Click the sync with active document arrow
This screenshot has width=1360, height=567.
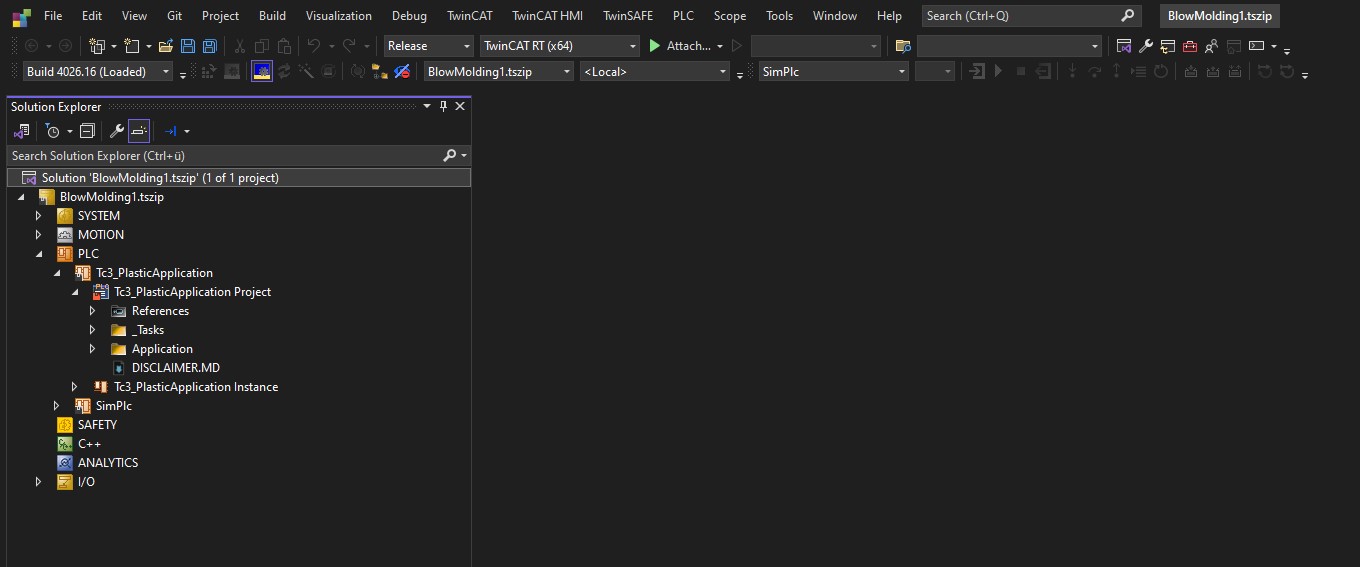click(x=170, y=131)
